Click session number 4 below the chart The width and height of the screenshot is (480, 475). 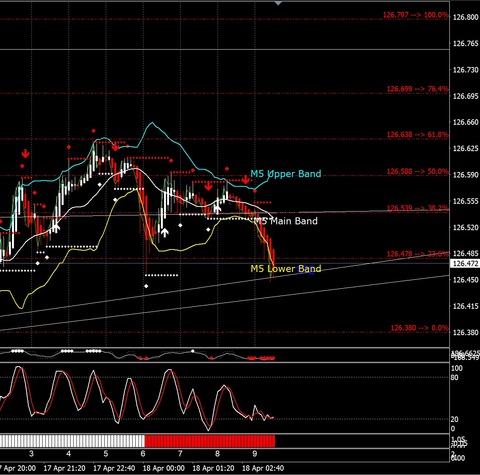pos(68,454)
